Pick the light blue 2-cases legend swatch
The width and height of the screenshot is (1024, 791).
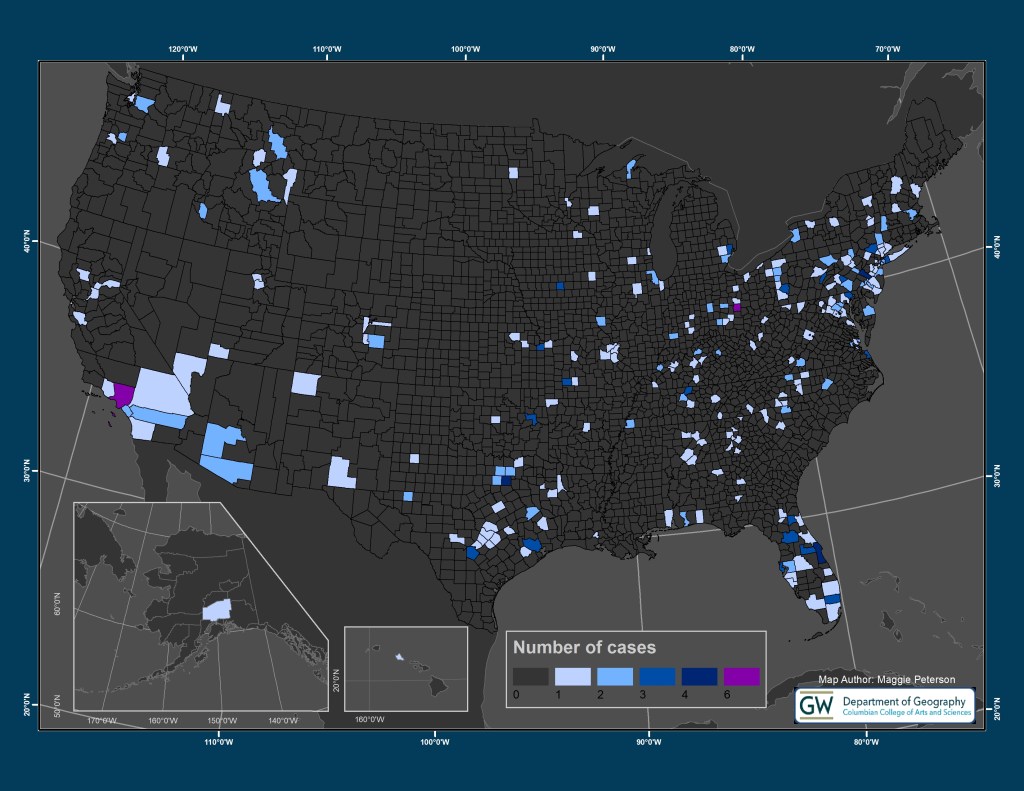click(615, 677)
